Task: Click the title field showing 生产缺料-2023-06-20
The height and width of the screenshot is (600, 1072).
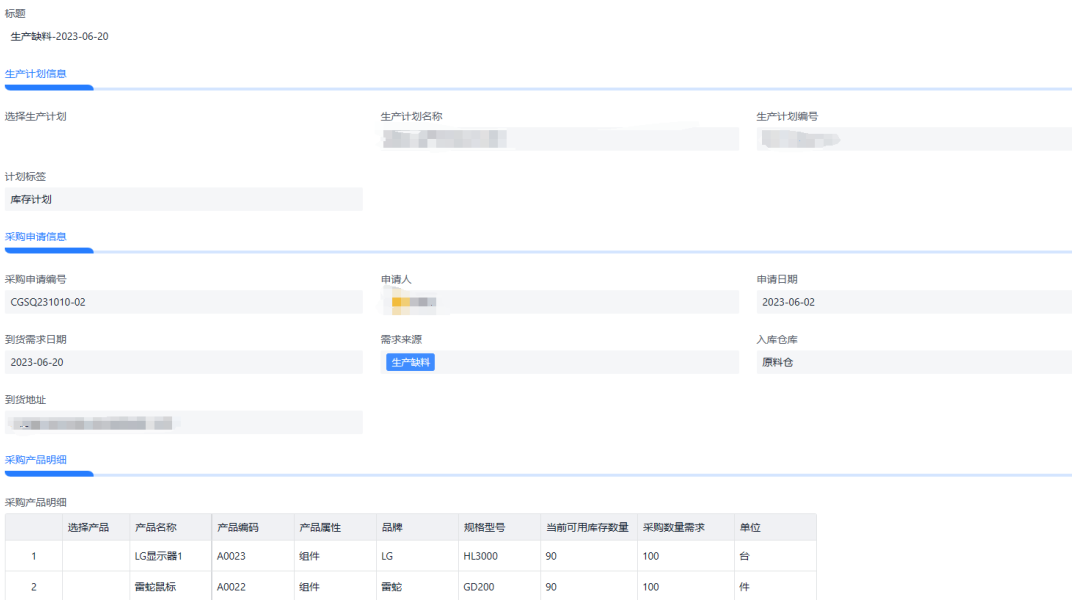Action: point(60,37)
